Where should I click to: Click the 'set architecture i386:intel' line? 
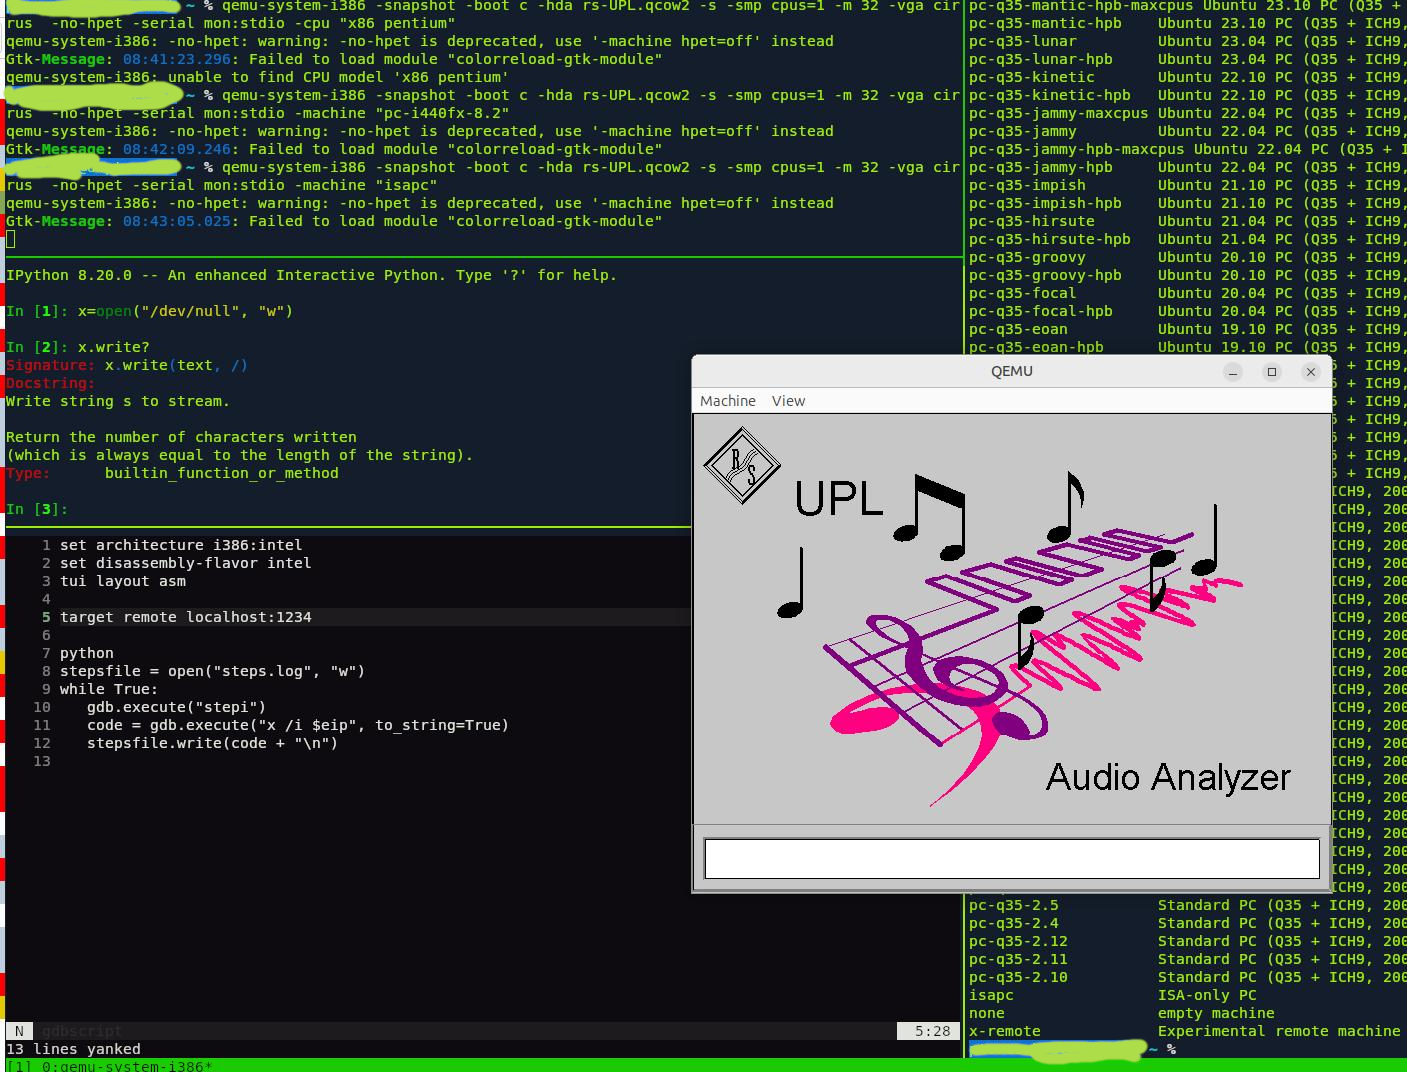pos(180,545)
